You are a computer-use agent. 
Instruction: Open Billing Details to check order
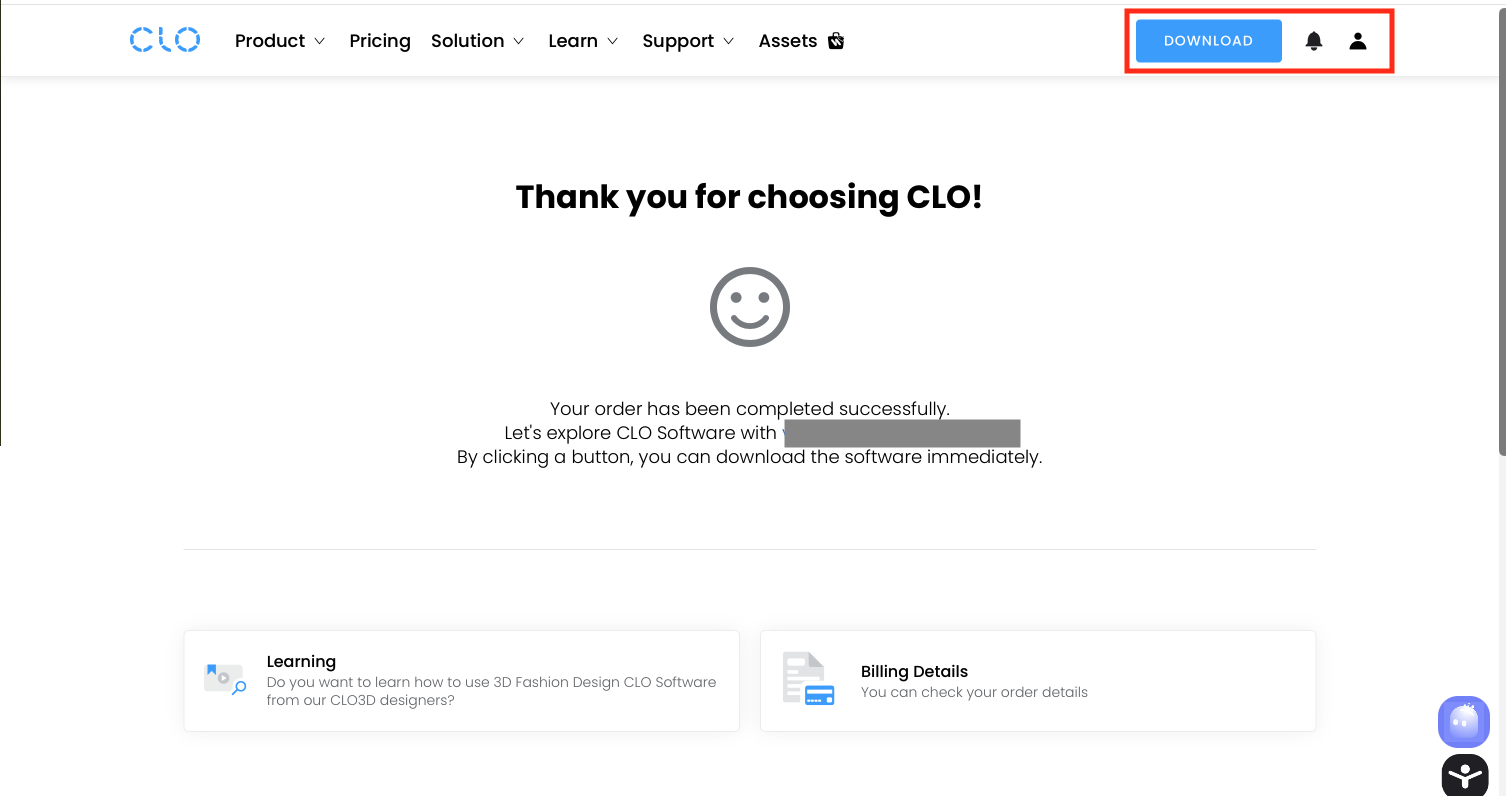1037,680
